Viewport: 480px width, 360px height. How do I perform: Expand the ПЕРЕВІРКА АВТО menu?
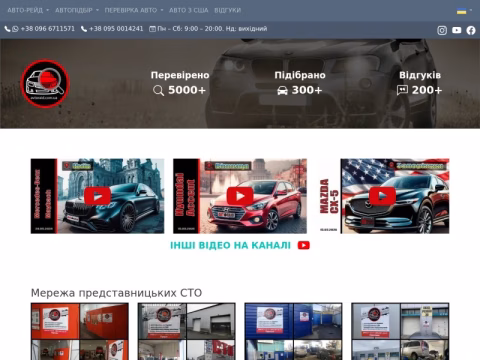pos(134,10)
